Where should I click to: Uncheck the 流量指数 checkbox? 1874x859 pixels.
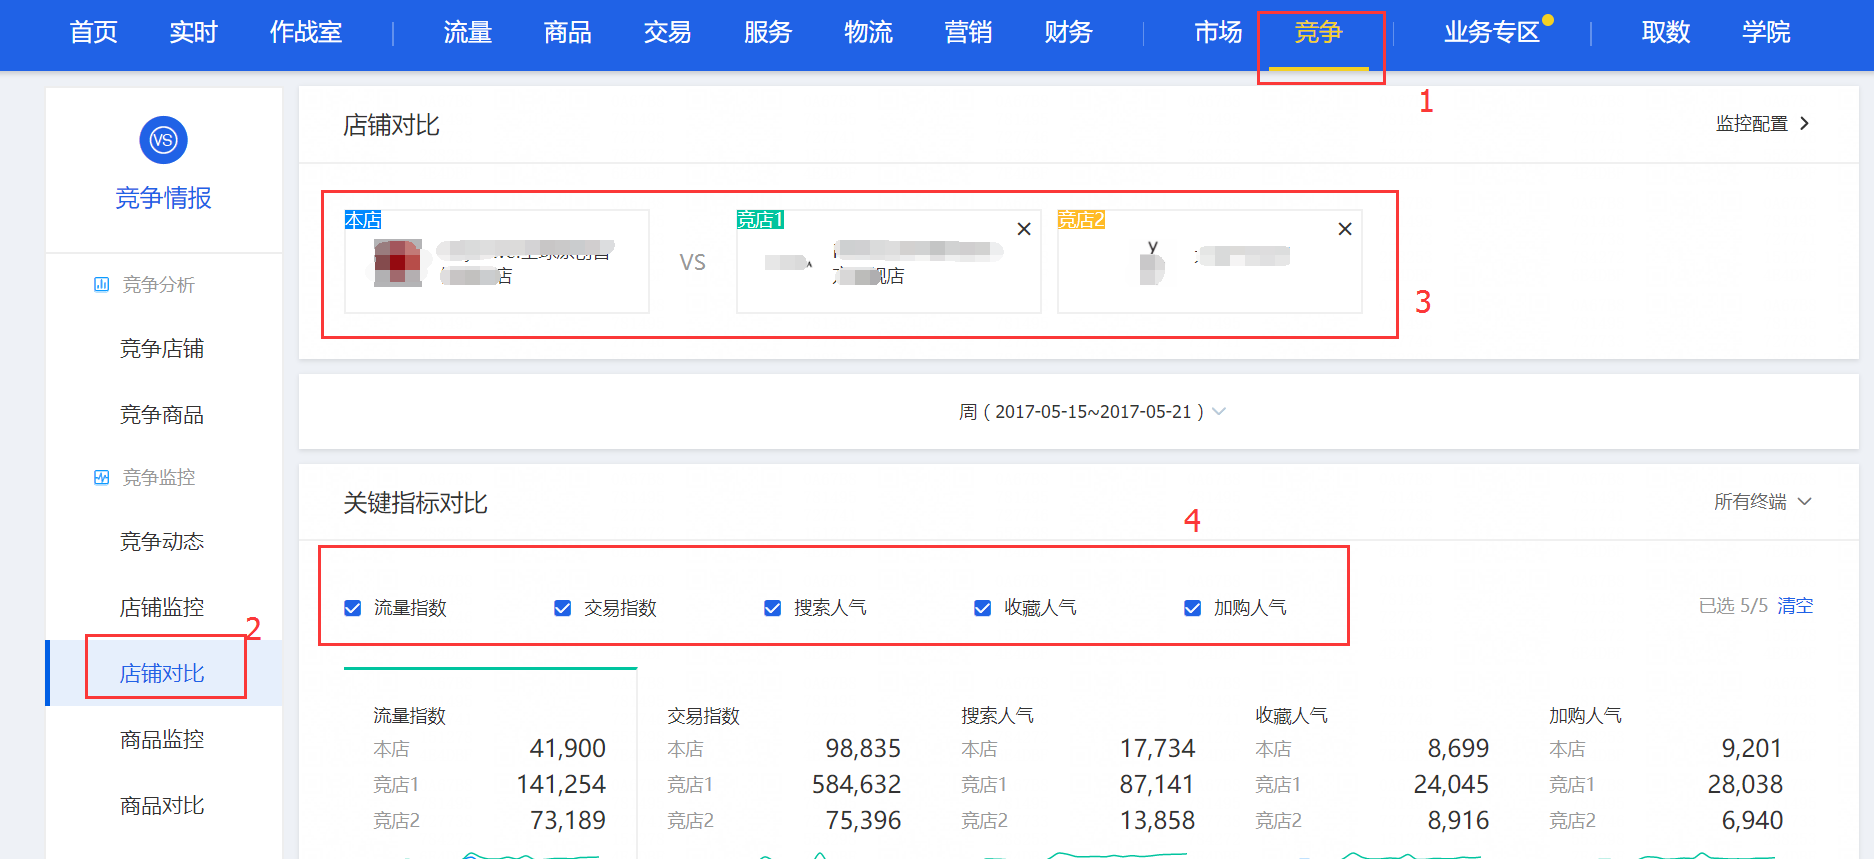coord(353,608)
